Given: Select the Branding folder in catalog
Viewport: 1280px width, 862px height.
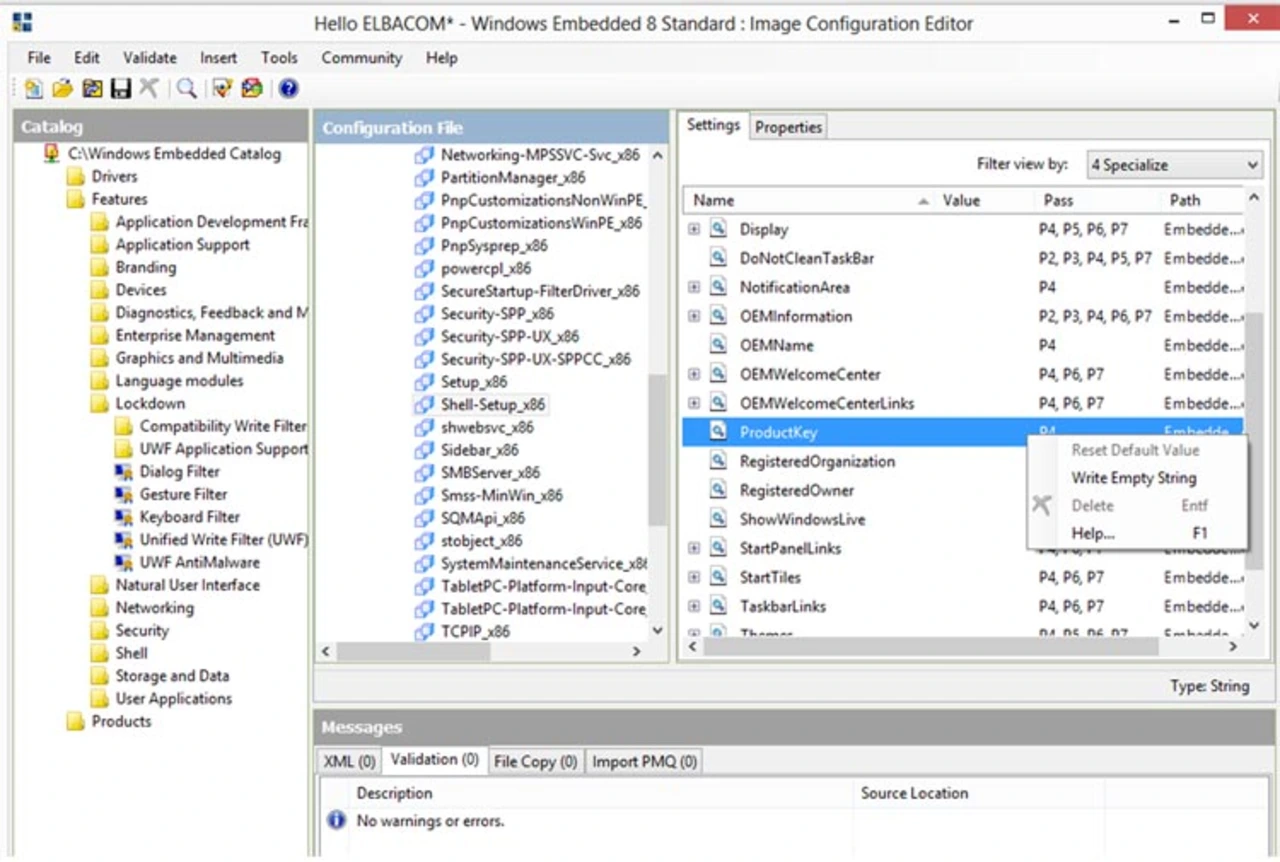Looking at the screenshot, I should [x=146, y=268].
